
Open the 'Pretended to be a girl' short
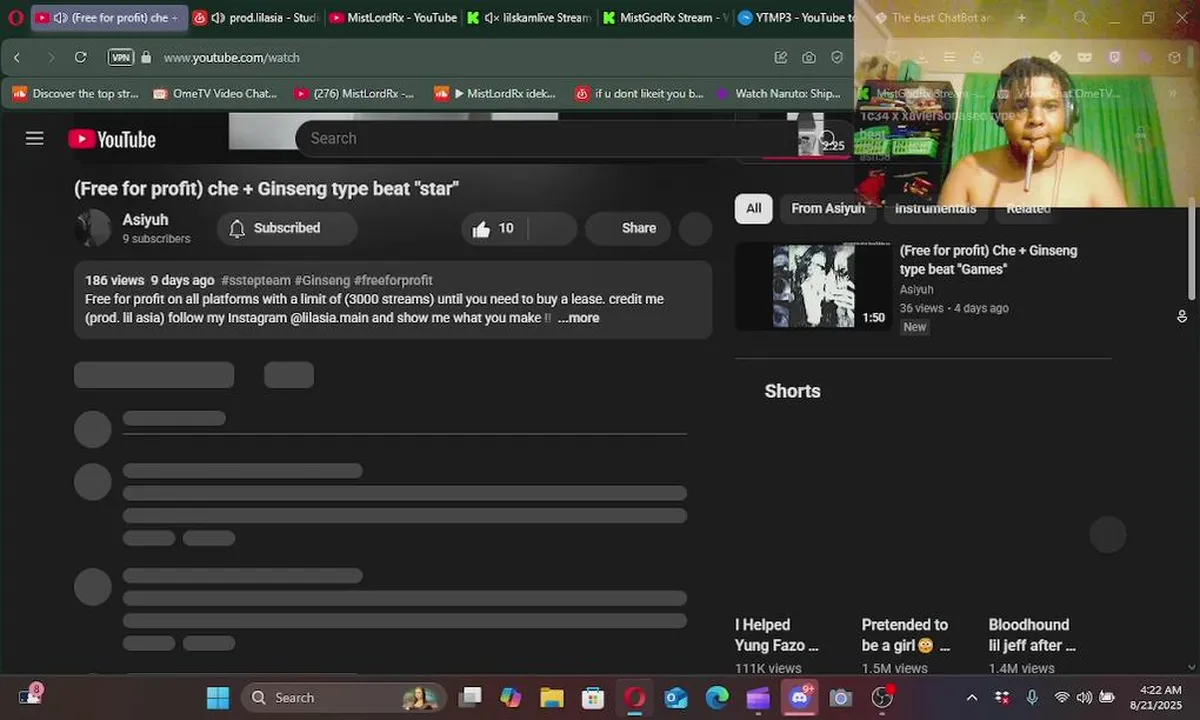point(906,635)
